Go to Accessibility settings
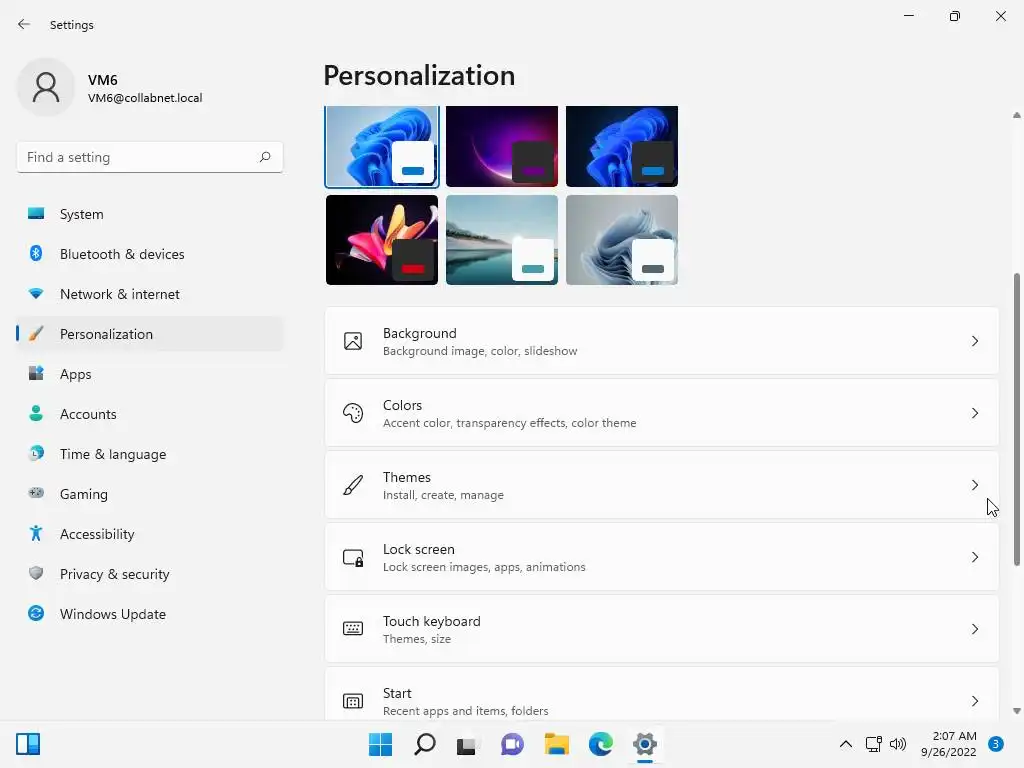Image resolution: width=1024 pixels, height=768 pixels. pos(150,534)
